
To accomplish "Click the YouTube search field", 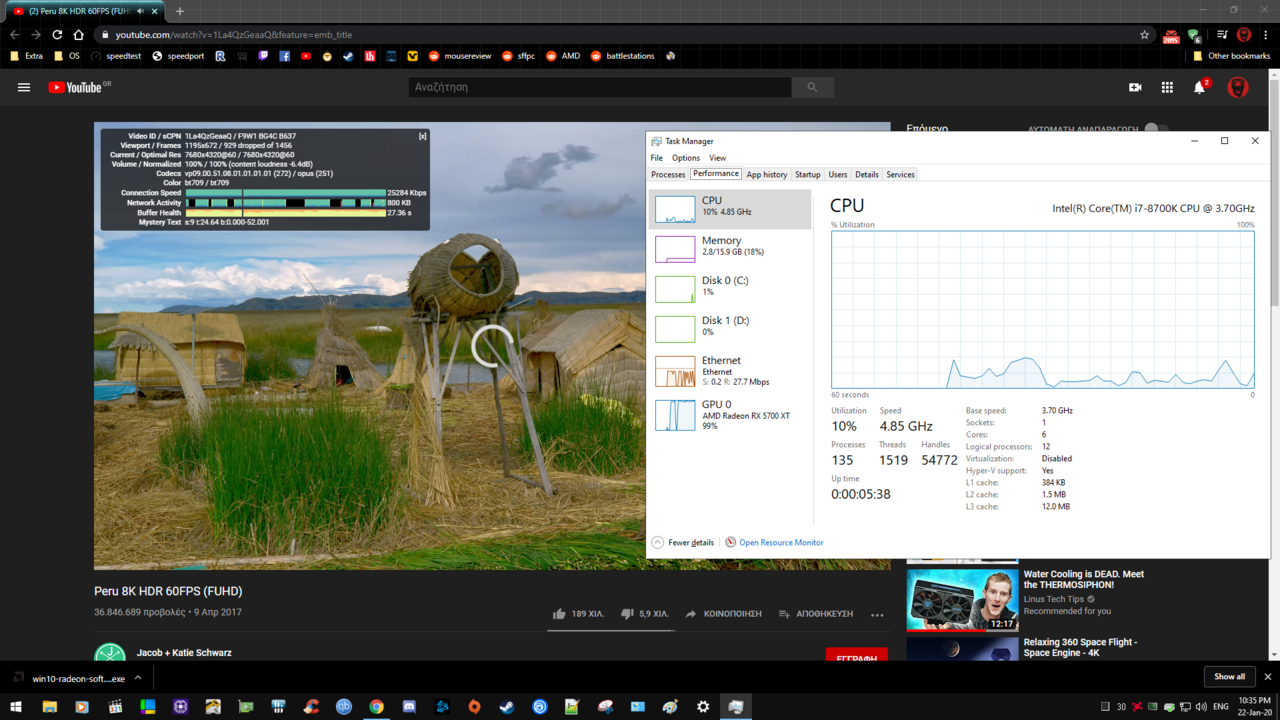I will (x=600, y=87).
